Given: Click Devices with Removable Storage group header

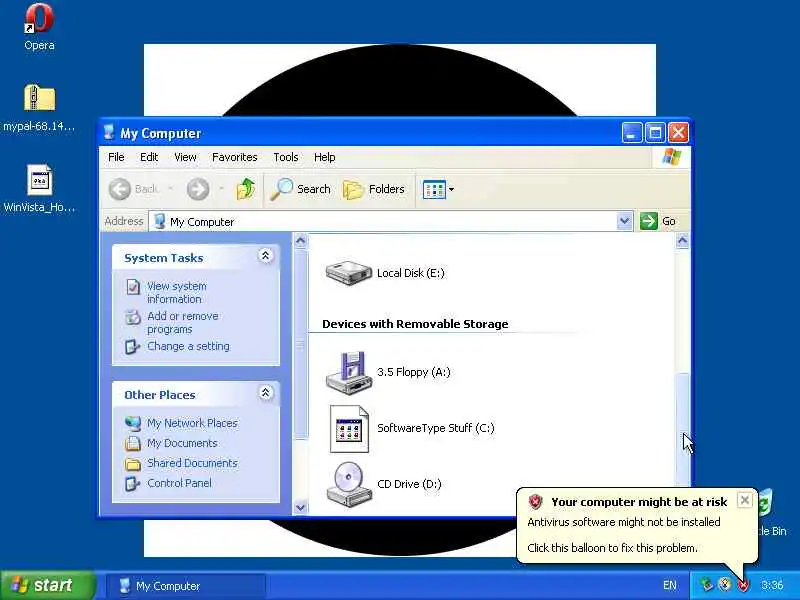Looking at the screenshot, I should click(415, 324).
